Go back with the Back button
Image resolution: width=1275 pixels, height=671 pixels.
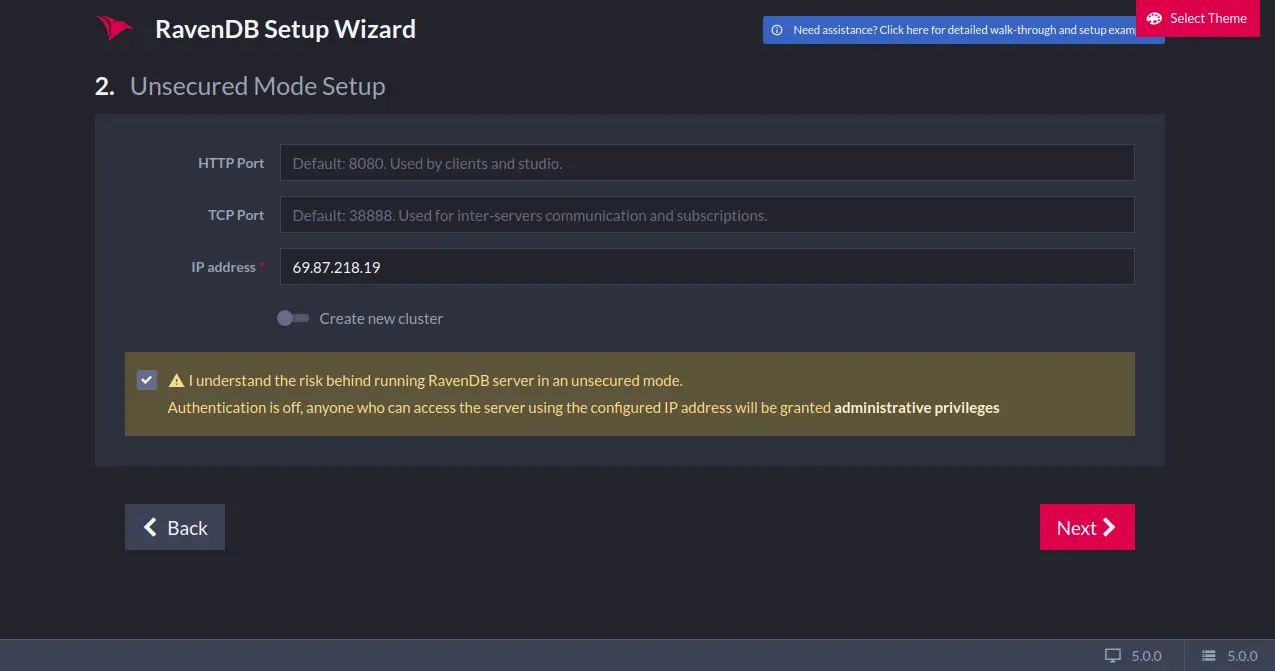point(175,527)
